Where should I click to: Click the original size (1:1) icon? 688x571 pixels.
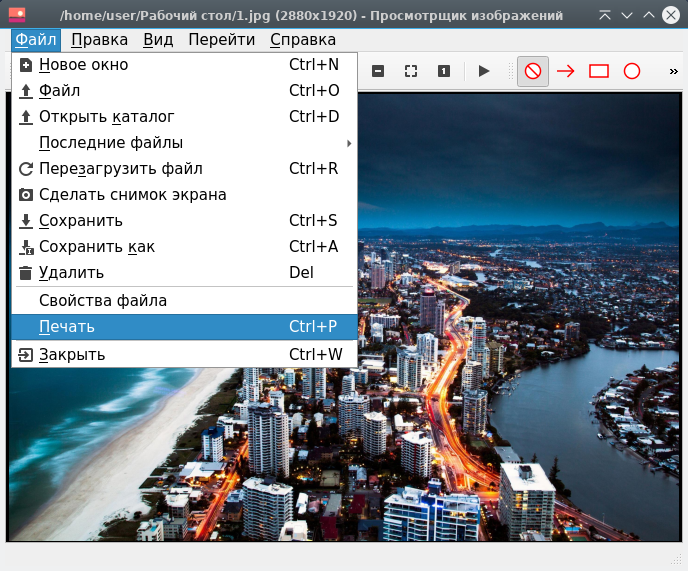[x=443, y=71]
